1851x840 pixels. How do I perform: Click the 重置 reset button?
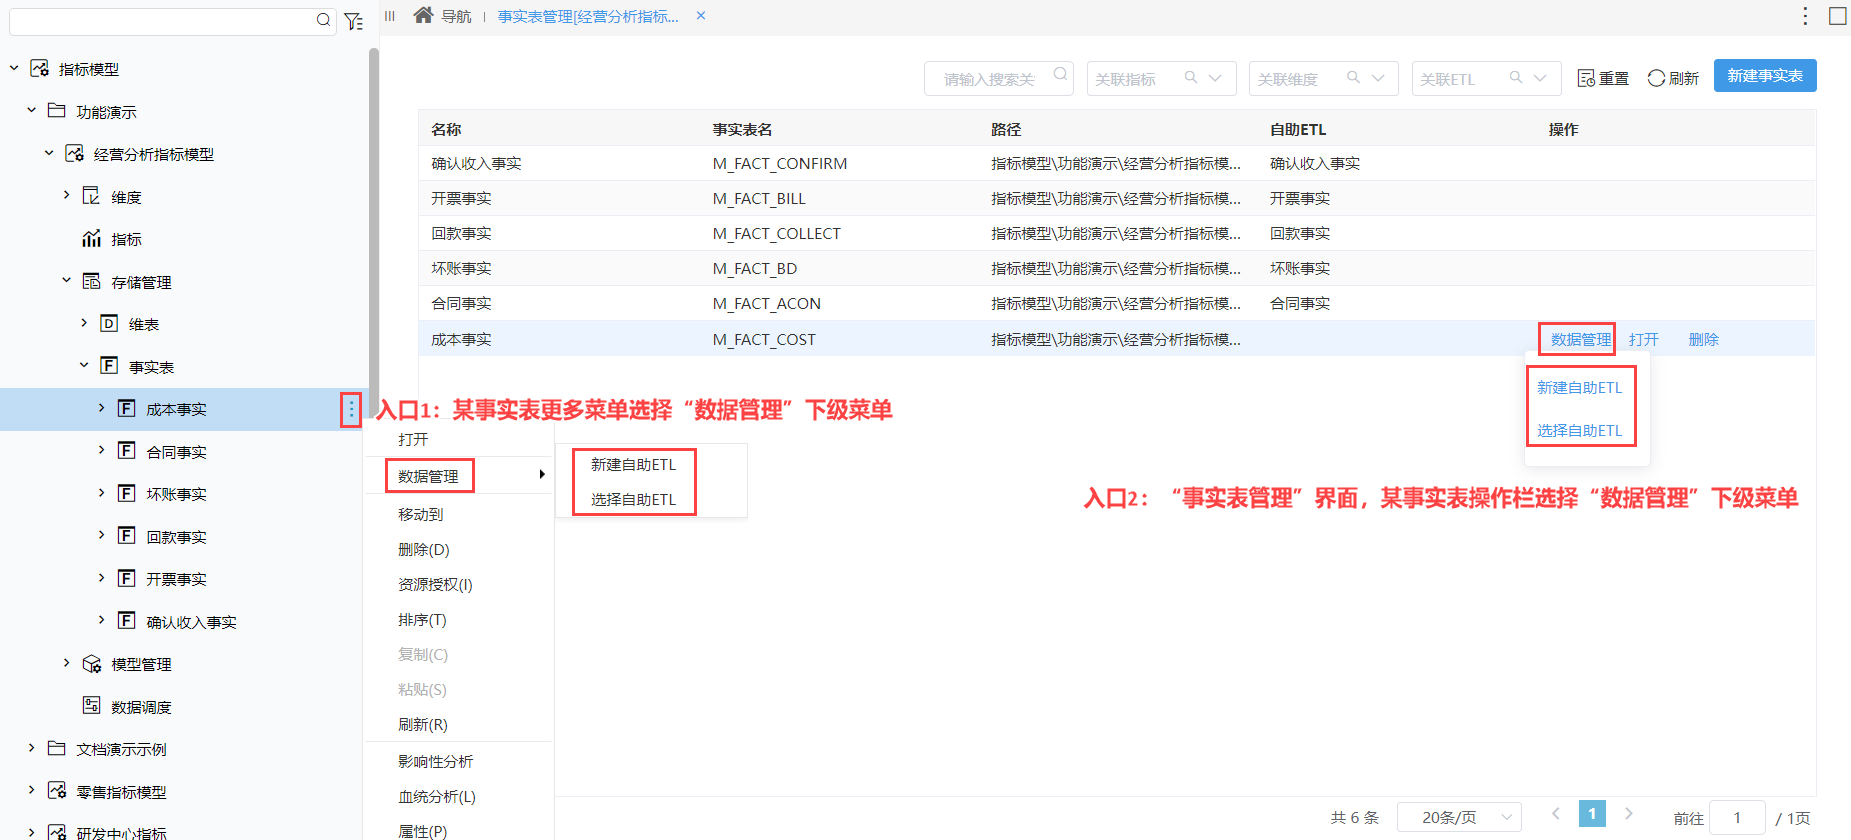[1603, 78]
